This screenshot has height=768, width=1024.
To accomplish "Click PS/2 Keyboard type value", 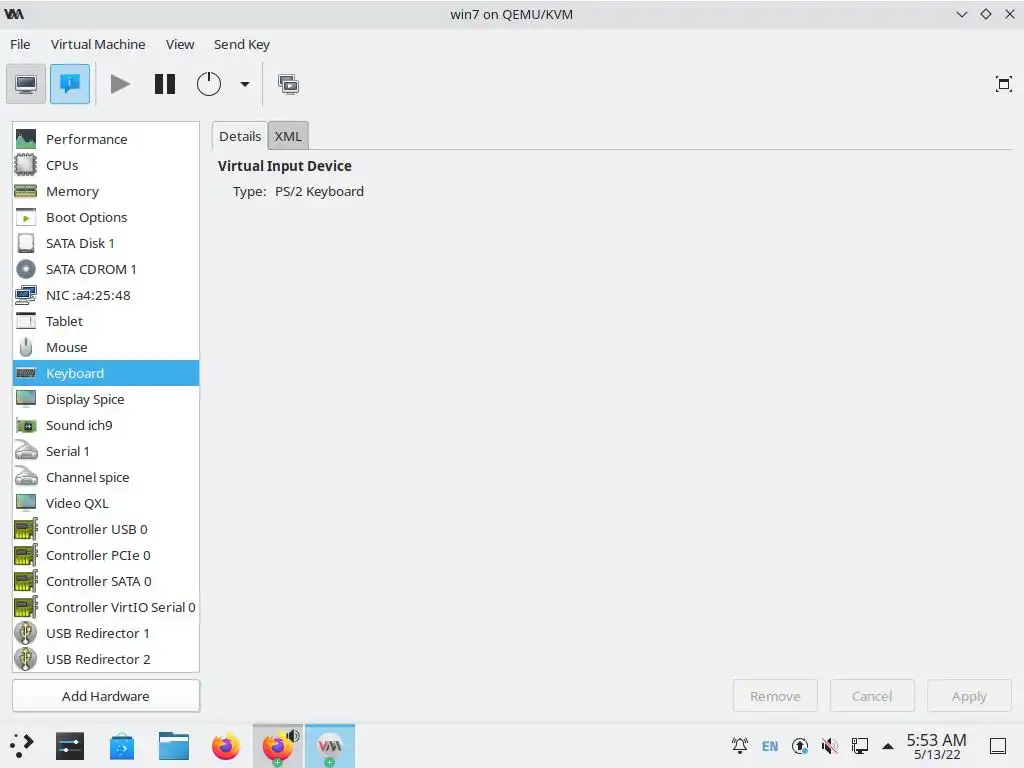I will click(x=319, y=191).
